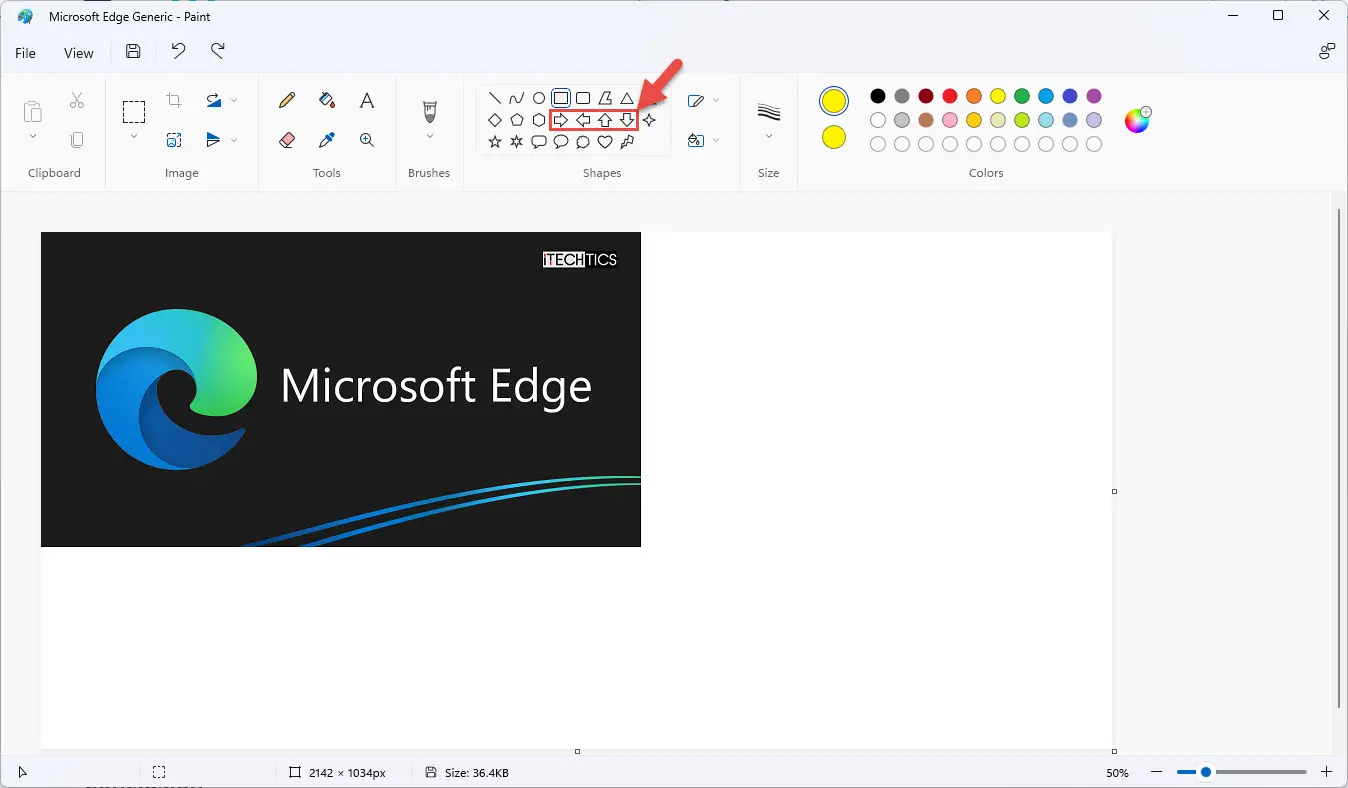Expand the Flip dropdown arrow
1348x788 pixels.
234,140
